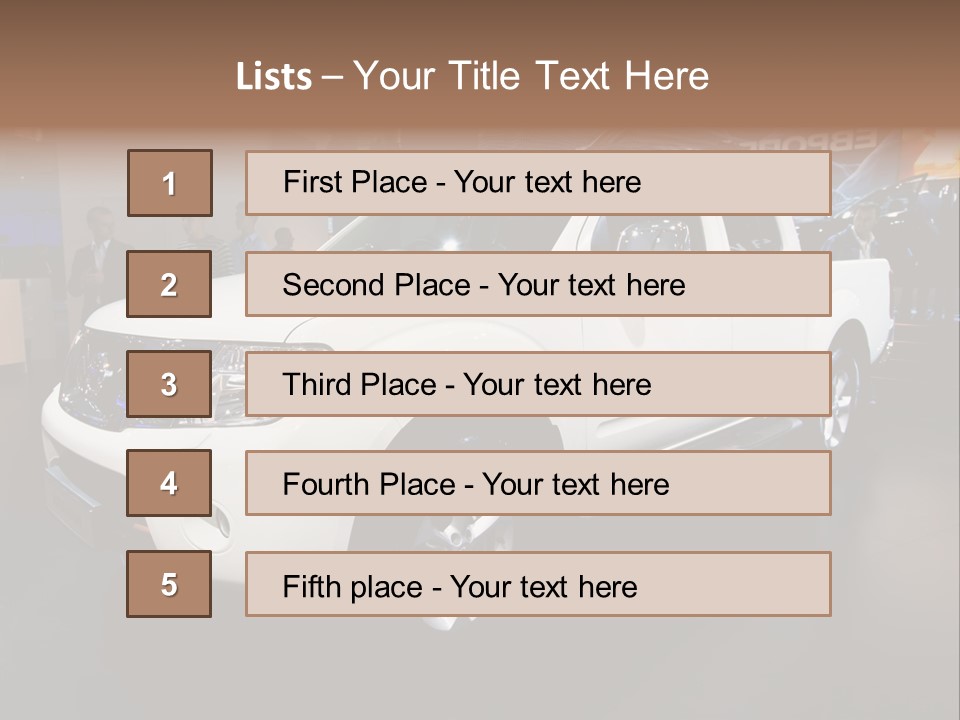Click the bold word Lists in title
960x720 pixels.
pyautogui.click(x=273, y=77)
